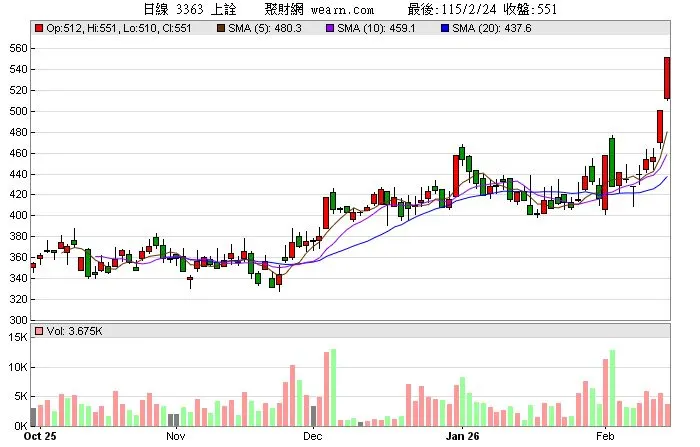Click the 'Nov' date axis label

175,436
